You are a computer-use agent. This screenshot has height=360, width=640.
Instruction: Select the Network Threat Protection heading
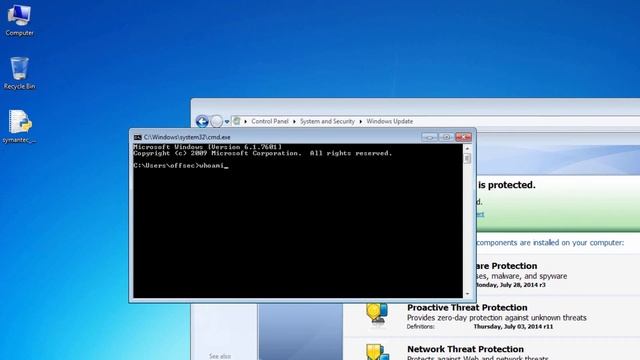click(465, 349)
